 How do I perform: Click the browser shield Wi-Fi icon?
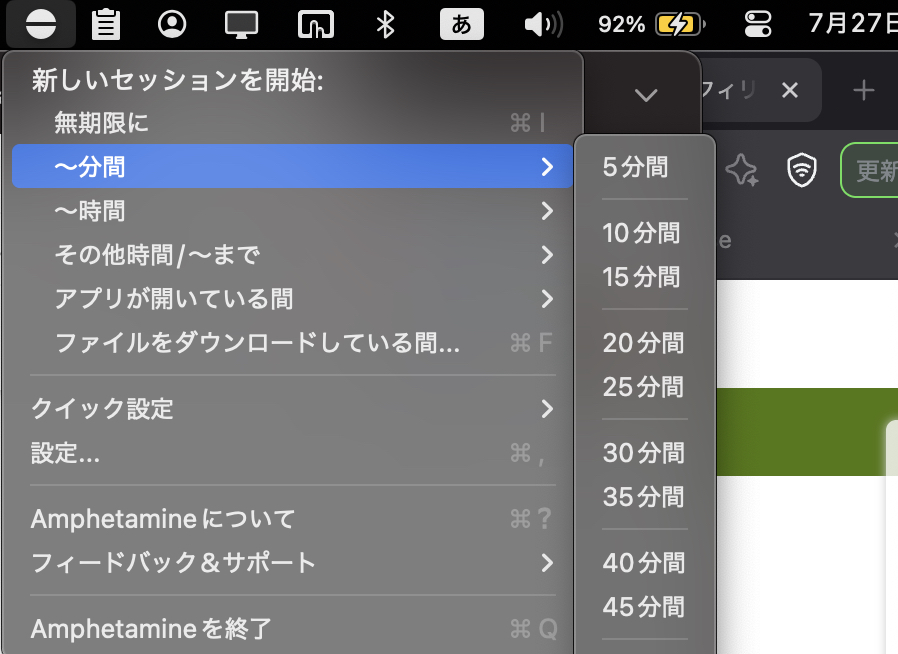pyautogui.click(x=801, y=171)
